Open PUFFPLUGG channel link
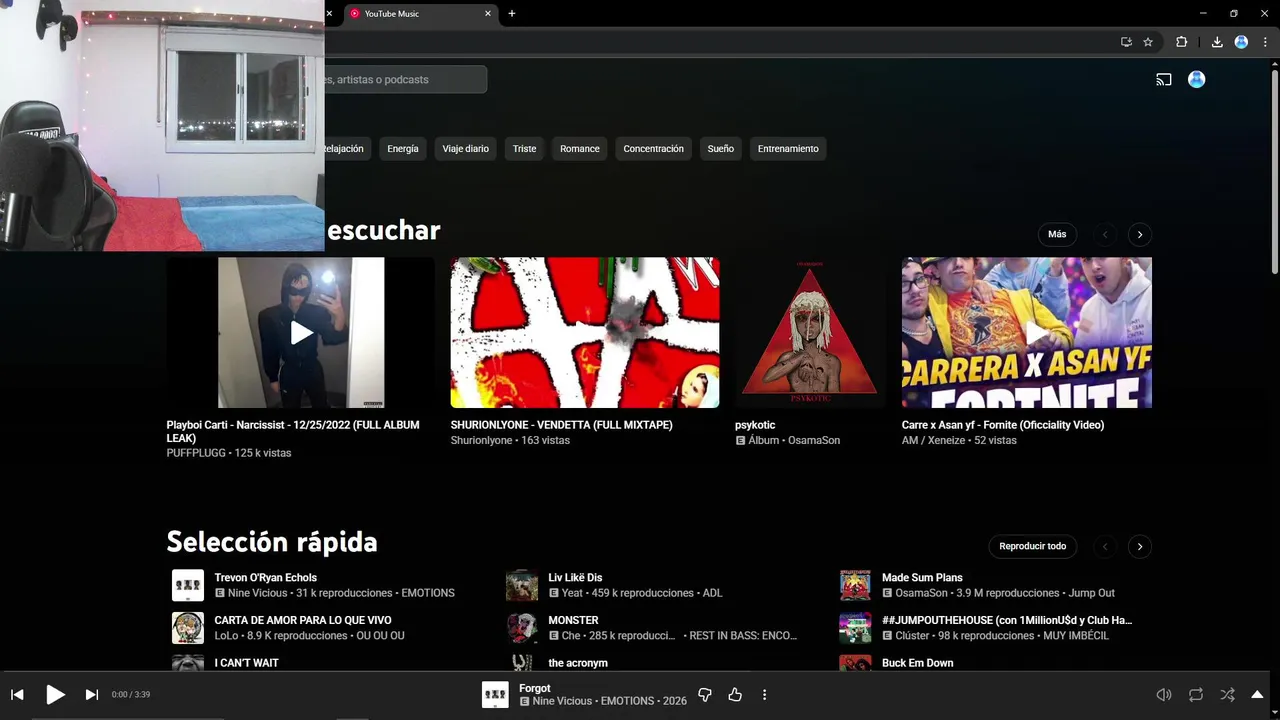1280x720 pixels. pyautogui.click(x=196, y=453)
